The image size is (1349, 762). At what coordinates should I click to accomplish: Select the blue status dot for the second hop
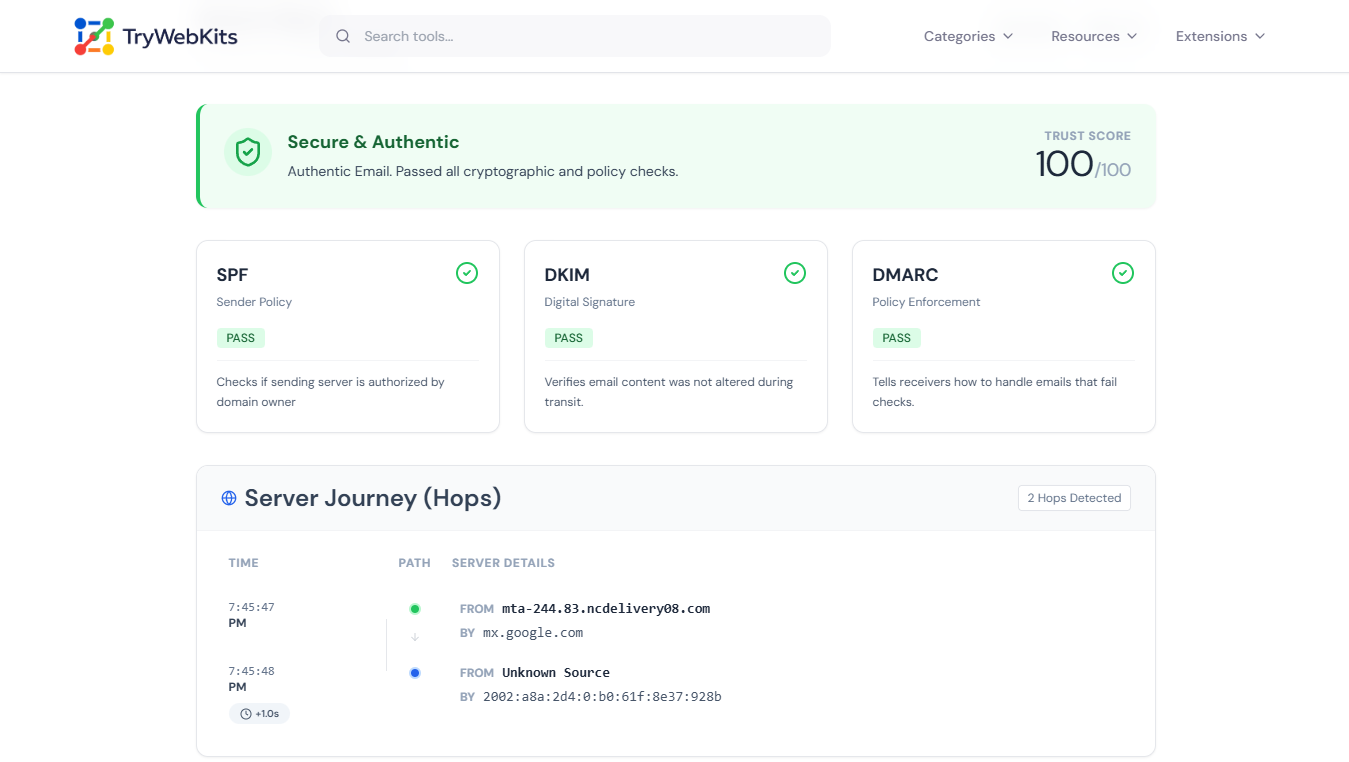click(x=415, y=672)
